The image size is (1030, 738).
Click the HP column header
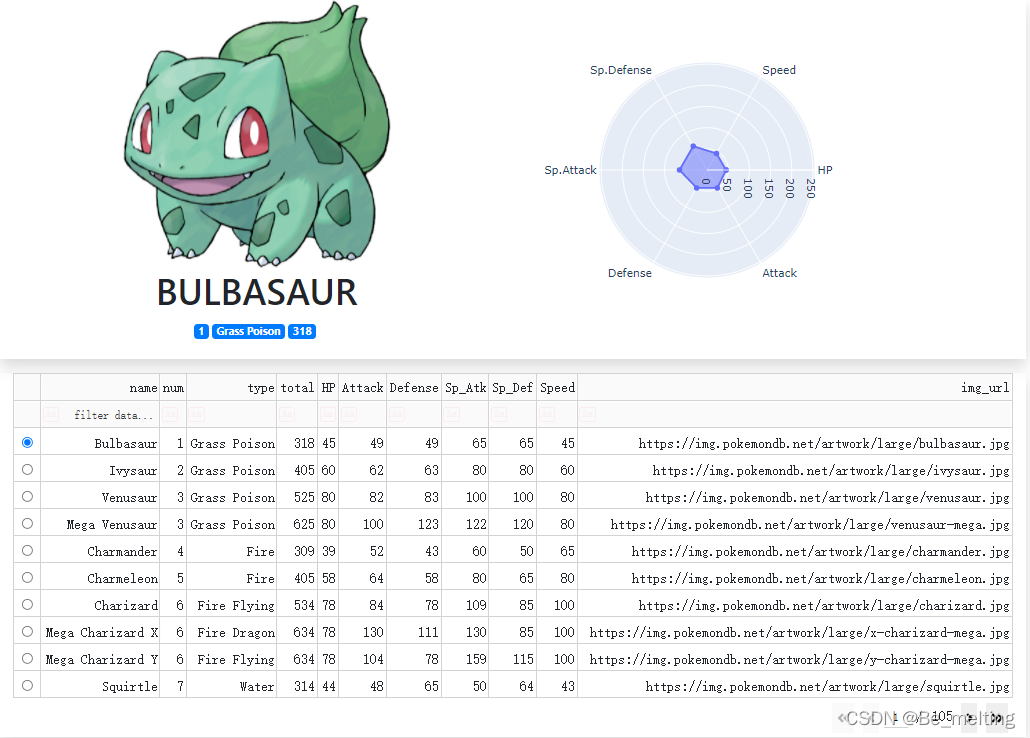(328, 388)
